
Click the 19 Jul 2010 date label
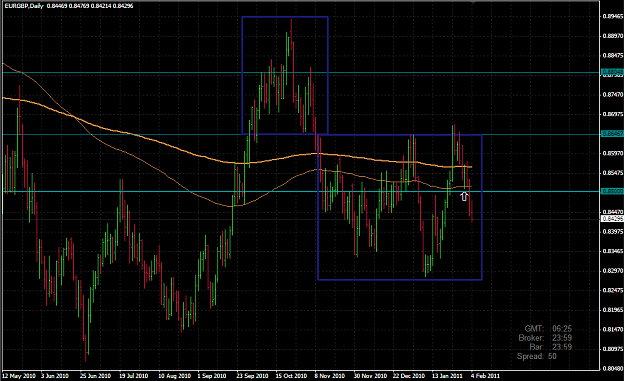click(134, 376)
